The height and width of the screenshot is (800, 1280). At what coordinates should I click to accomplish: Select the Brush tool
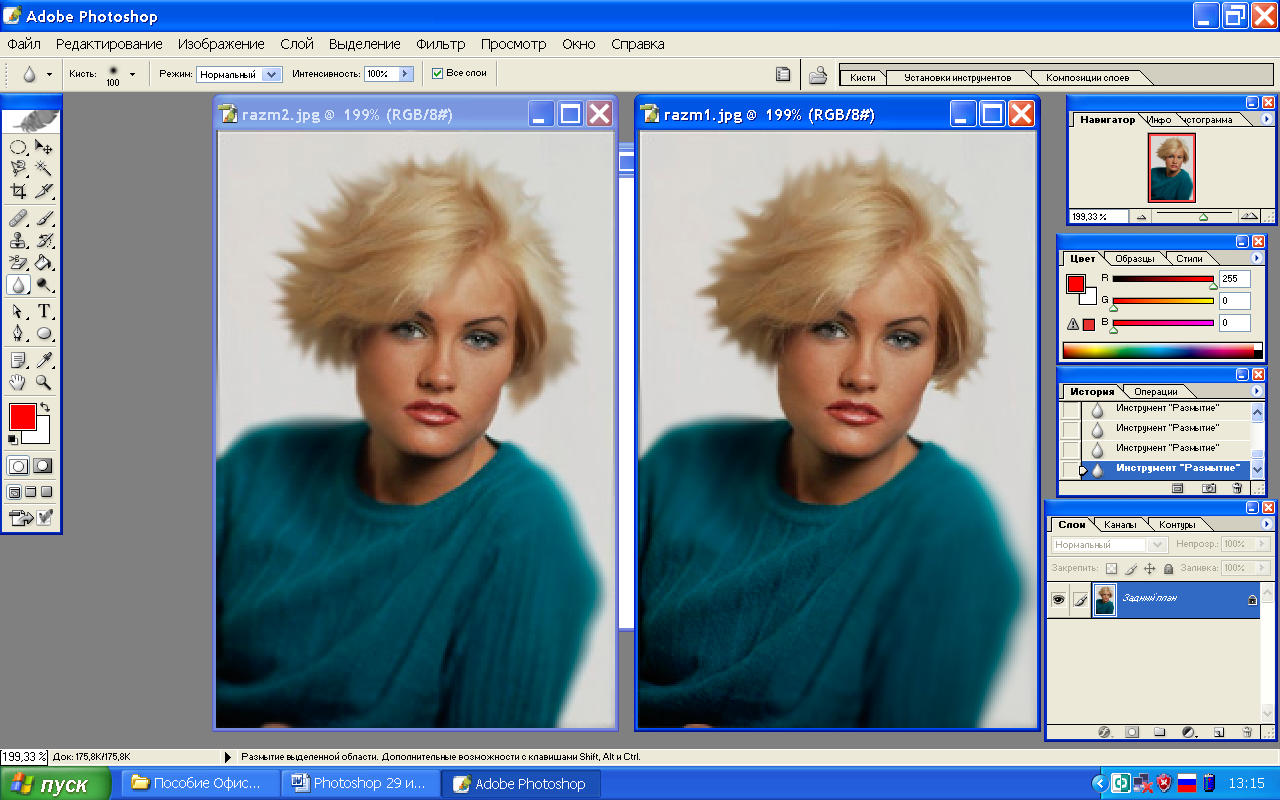44,218
